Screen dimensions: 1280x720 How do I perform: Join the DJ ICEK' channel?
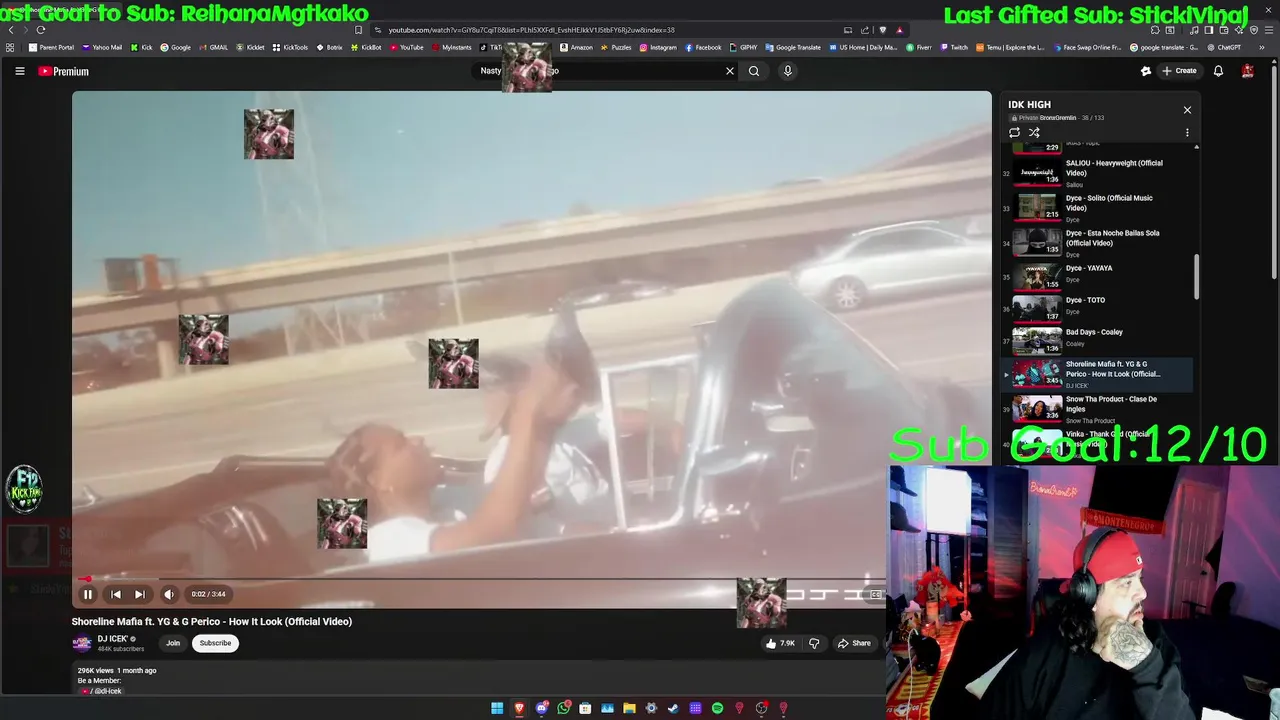tap(173, 643)
